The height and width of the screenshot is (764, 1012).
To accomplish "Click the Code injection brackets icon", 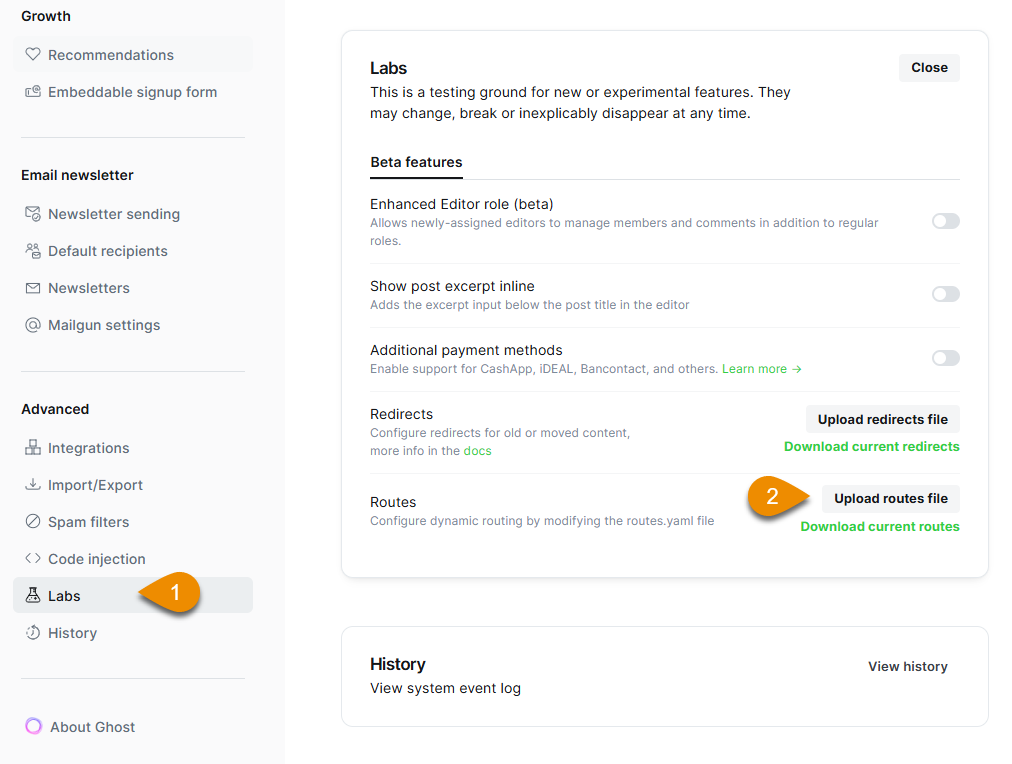I will click(x=33, y=558).
